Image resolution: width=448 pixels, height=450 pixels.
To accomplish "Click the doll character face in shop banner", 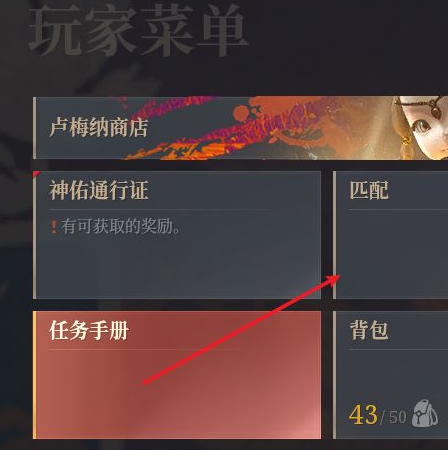I will [425, 128].
